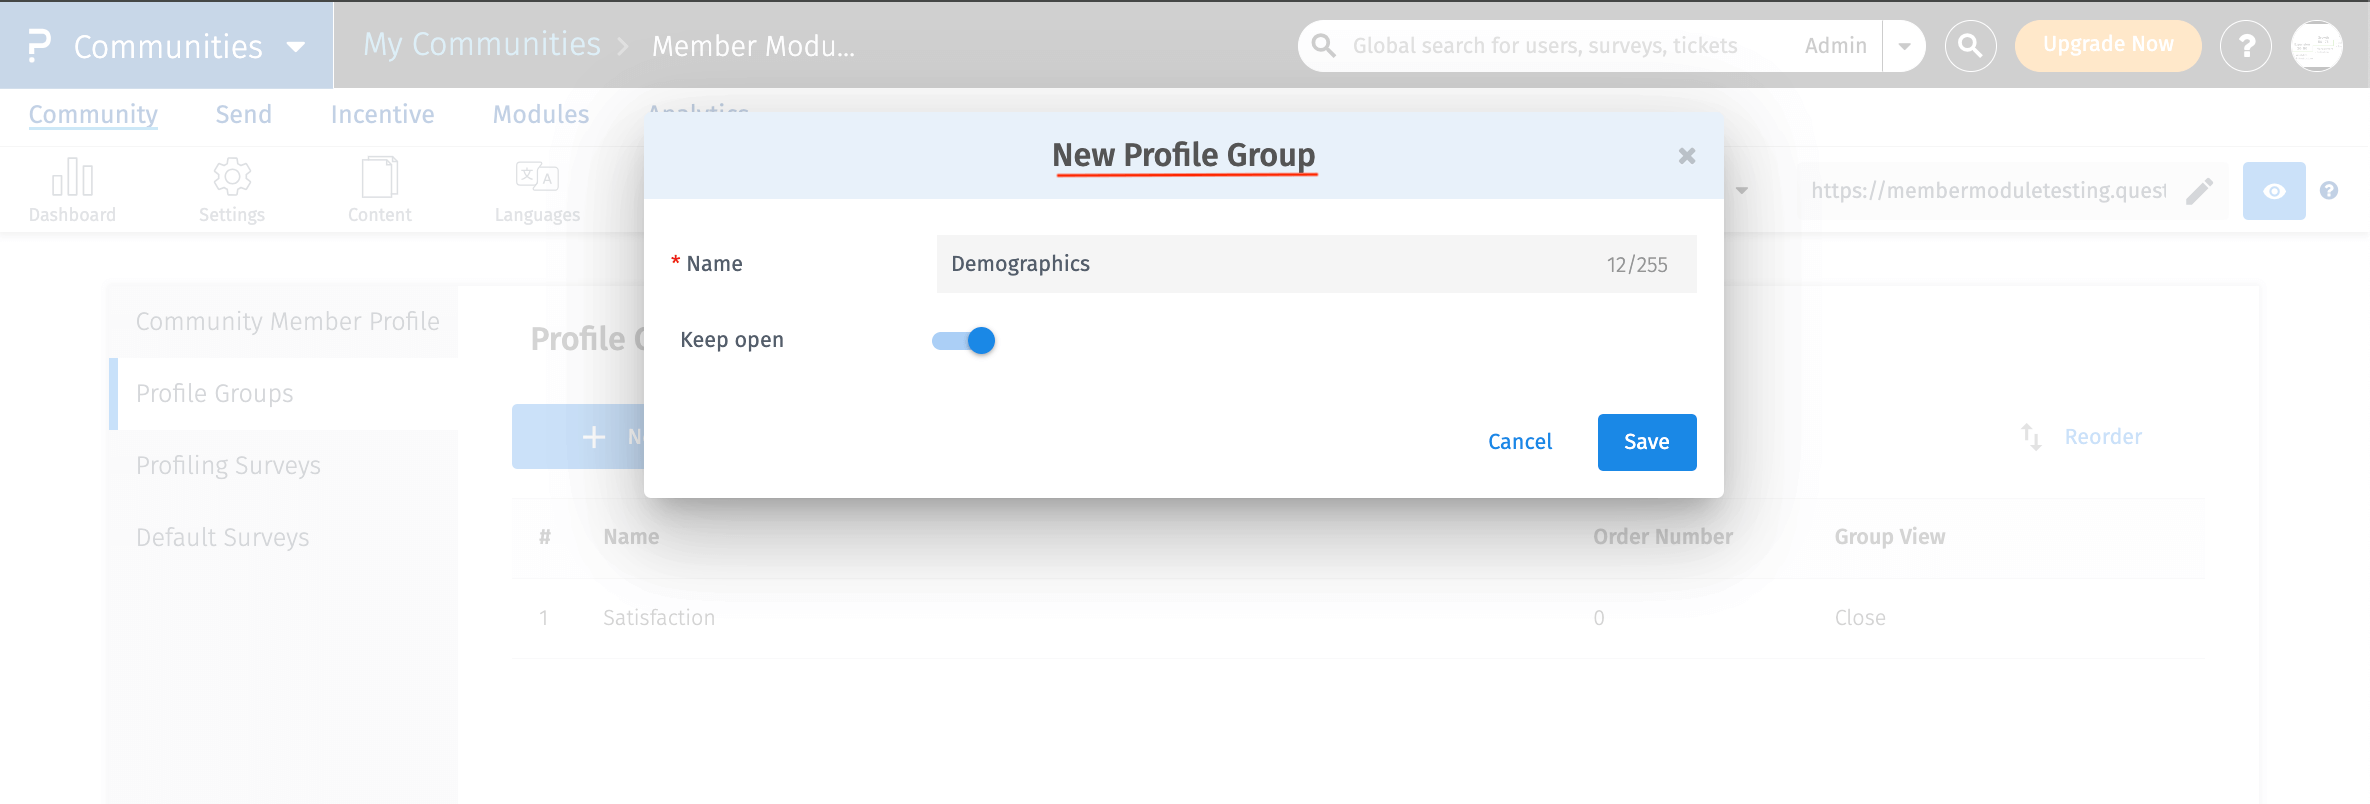
Task: Open the Content page icon
Action: (380, 175)
